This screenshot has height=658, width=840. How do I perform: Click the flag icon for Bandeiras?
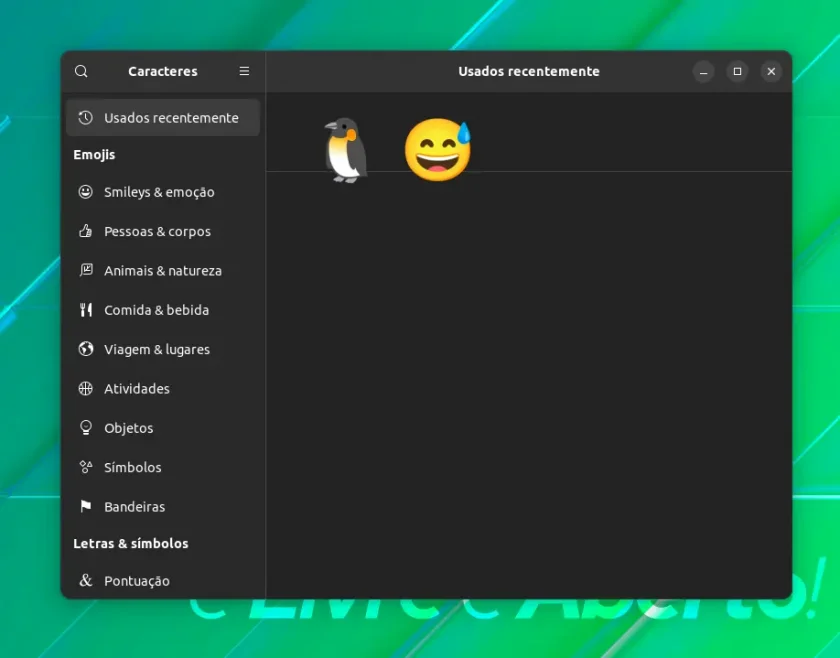[86, 506]
